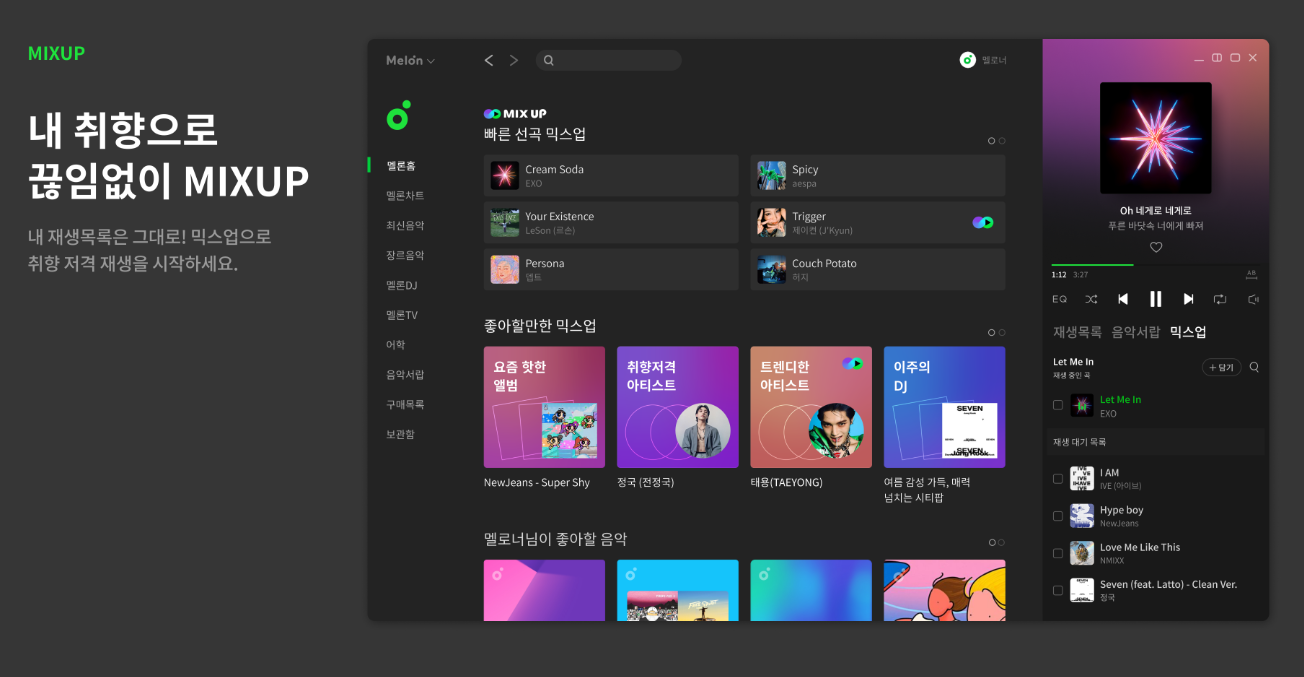Toggle the A-B section repeat icon

1252,274
